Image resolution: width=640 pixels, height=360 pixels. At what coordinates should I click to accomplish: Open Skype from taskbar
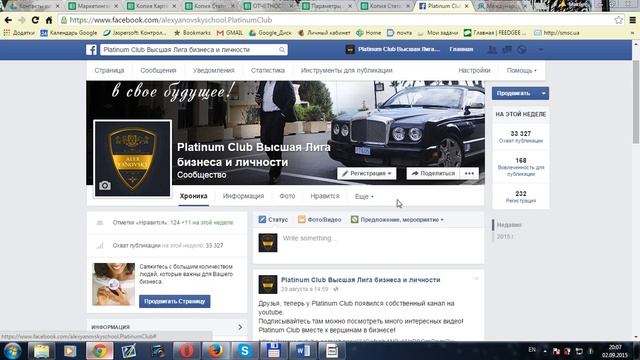click(x=245, y=351)
